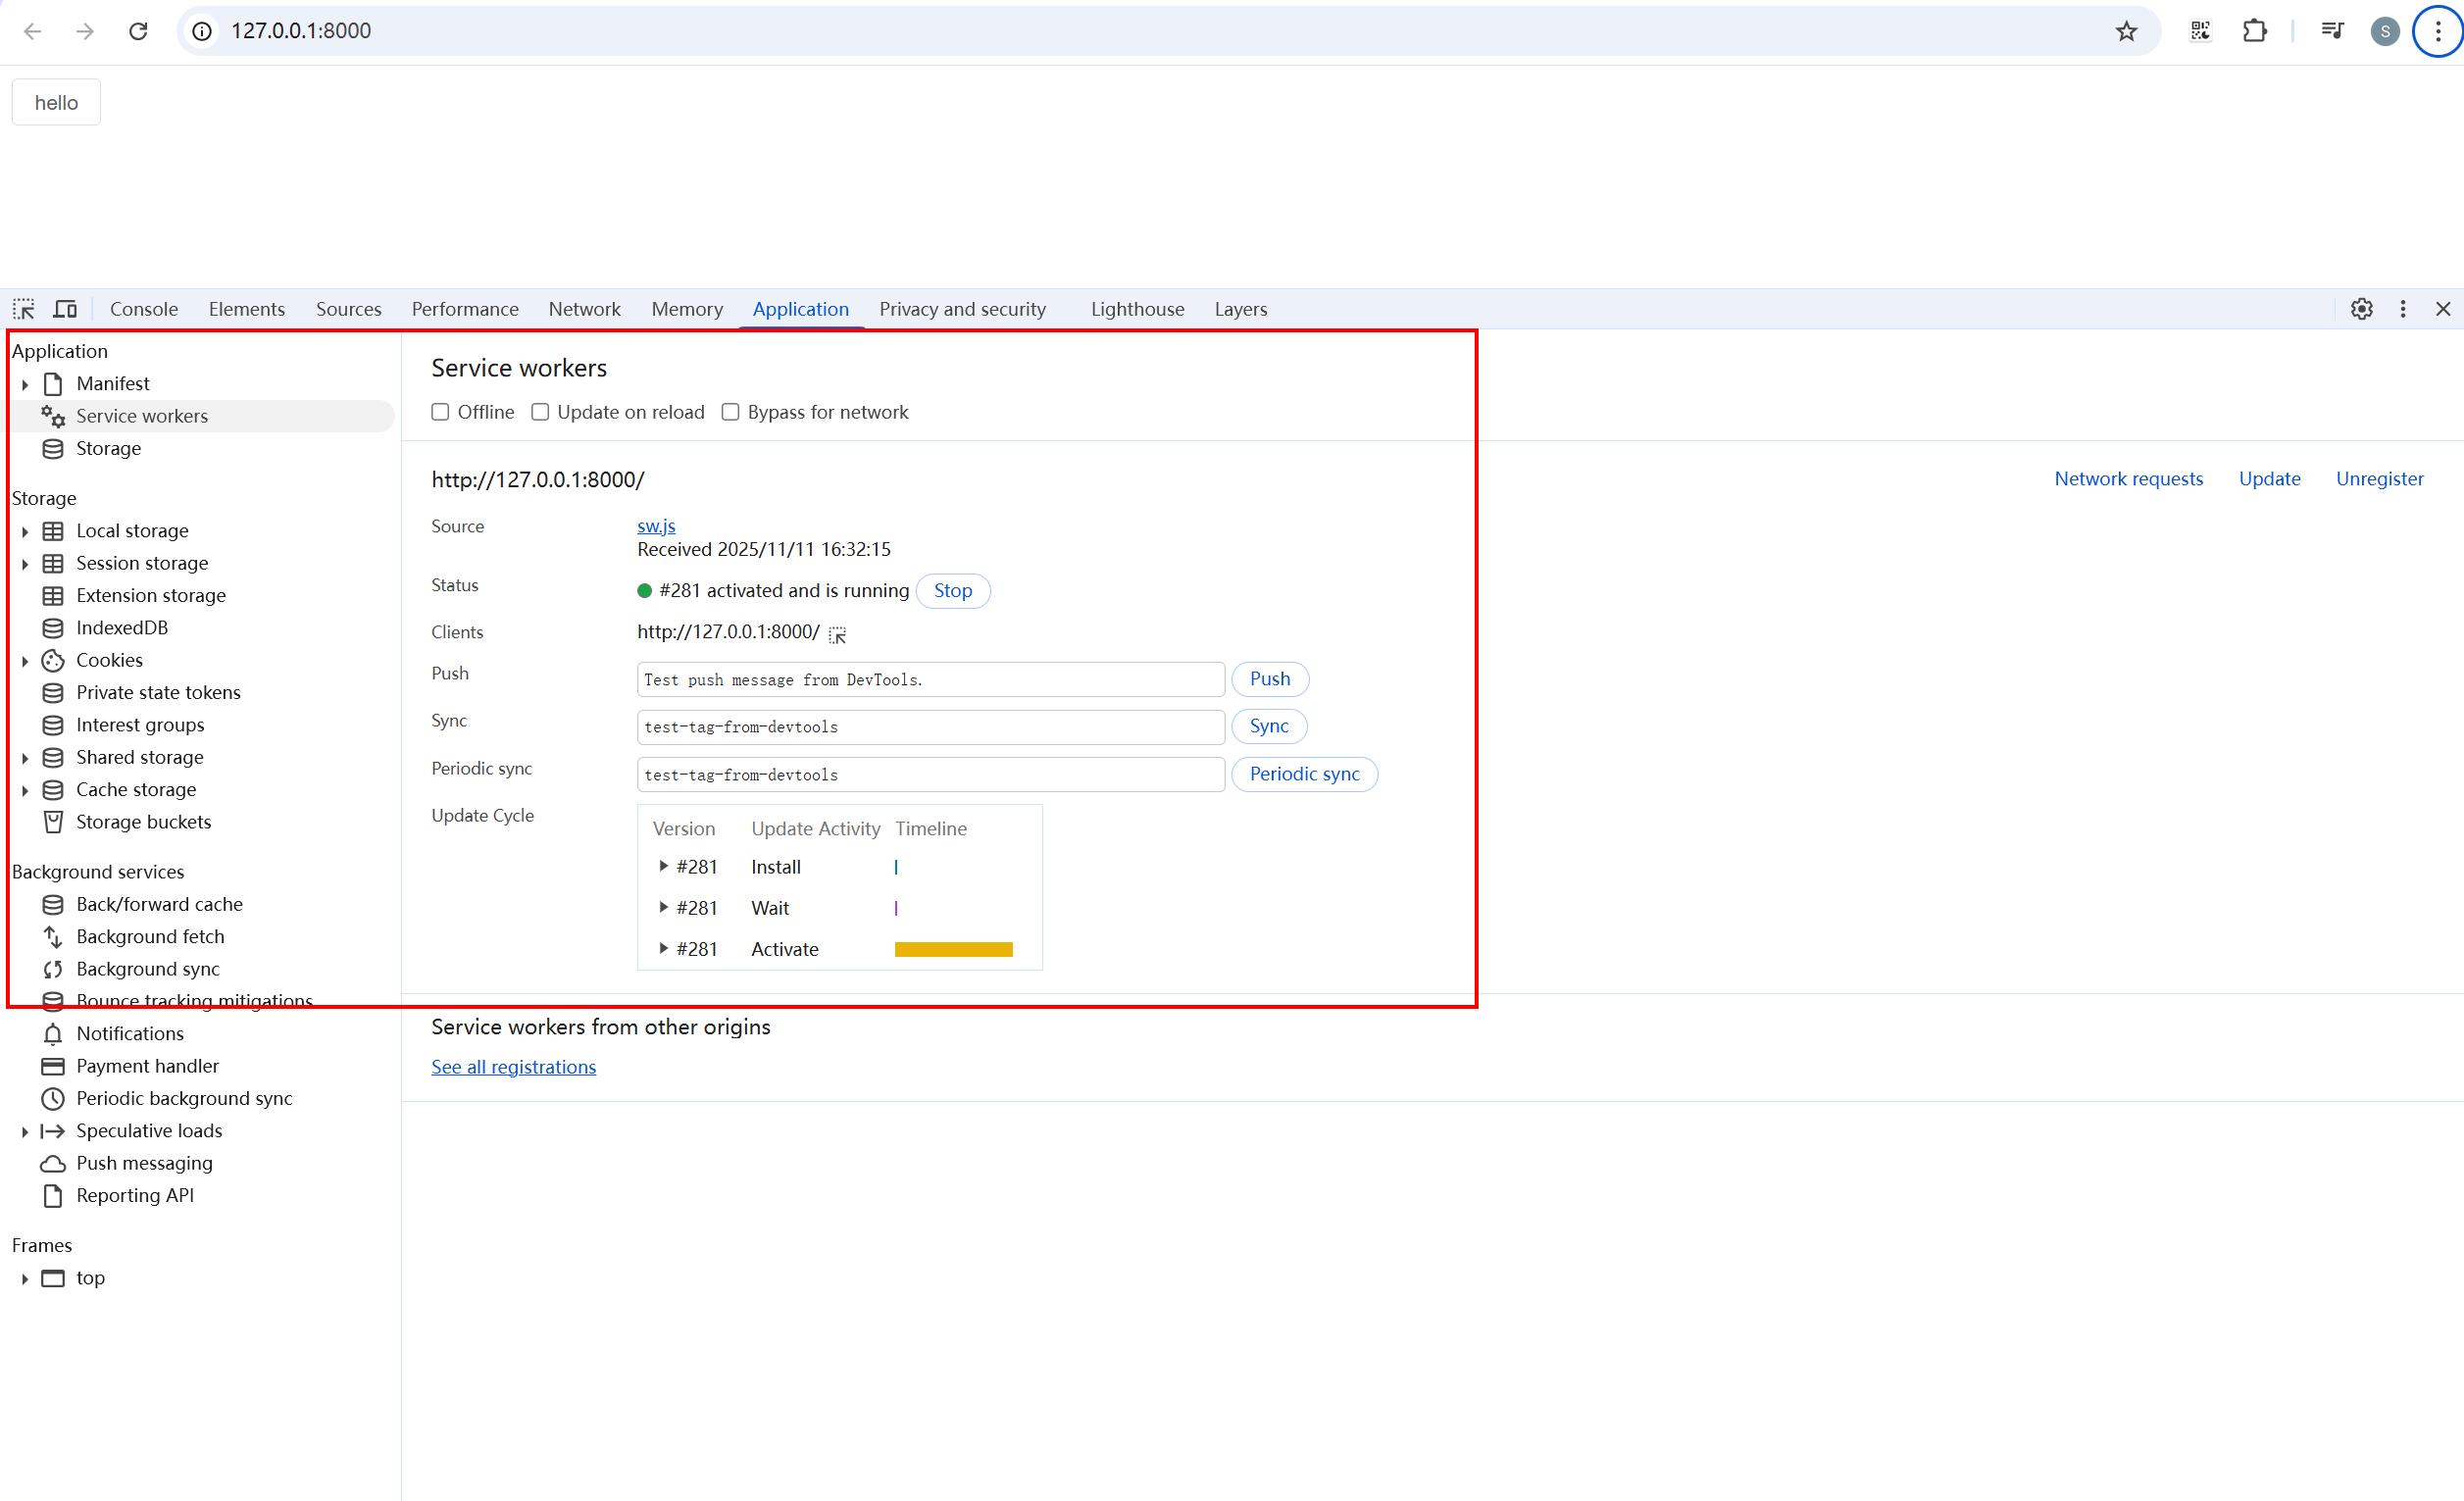Click the Push message input field

click(930, 679)
